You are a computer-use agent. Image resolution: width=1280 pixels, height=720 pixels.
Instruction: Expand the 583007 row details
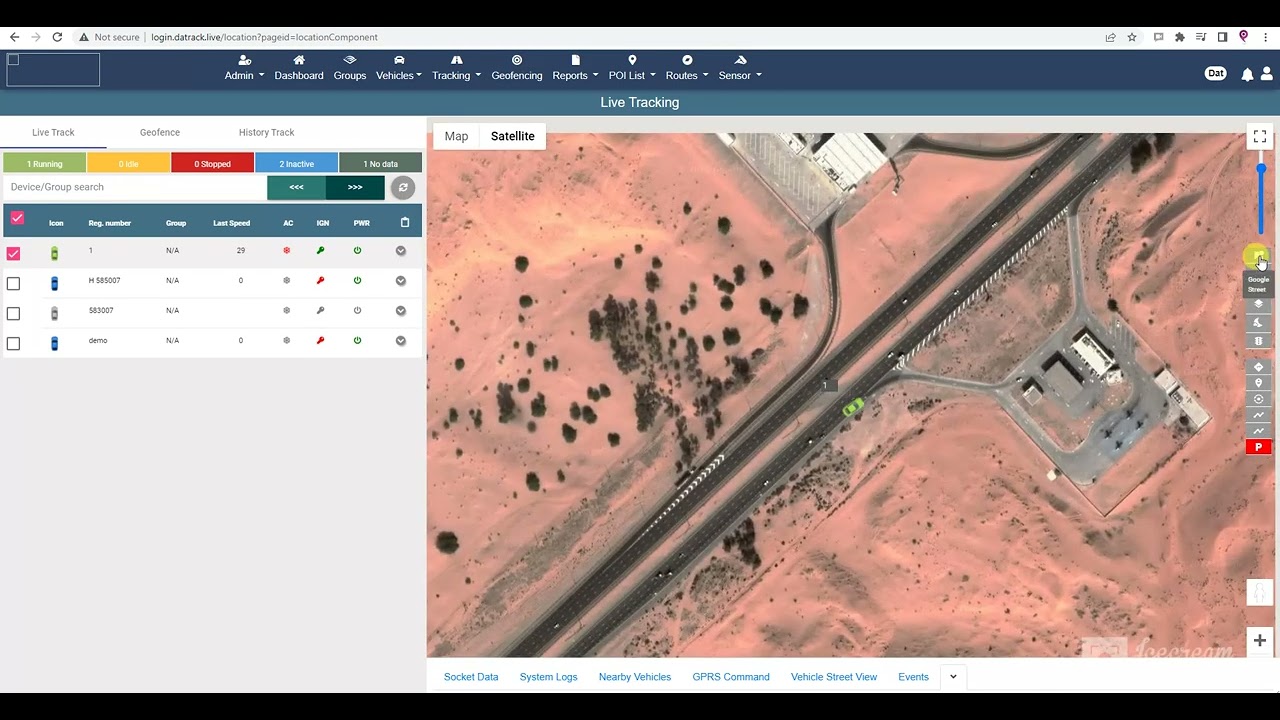[401, 311]
